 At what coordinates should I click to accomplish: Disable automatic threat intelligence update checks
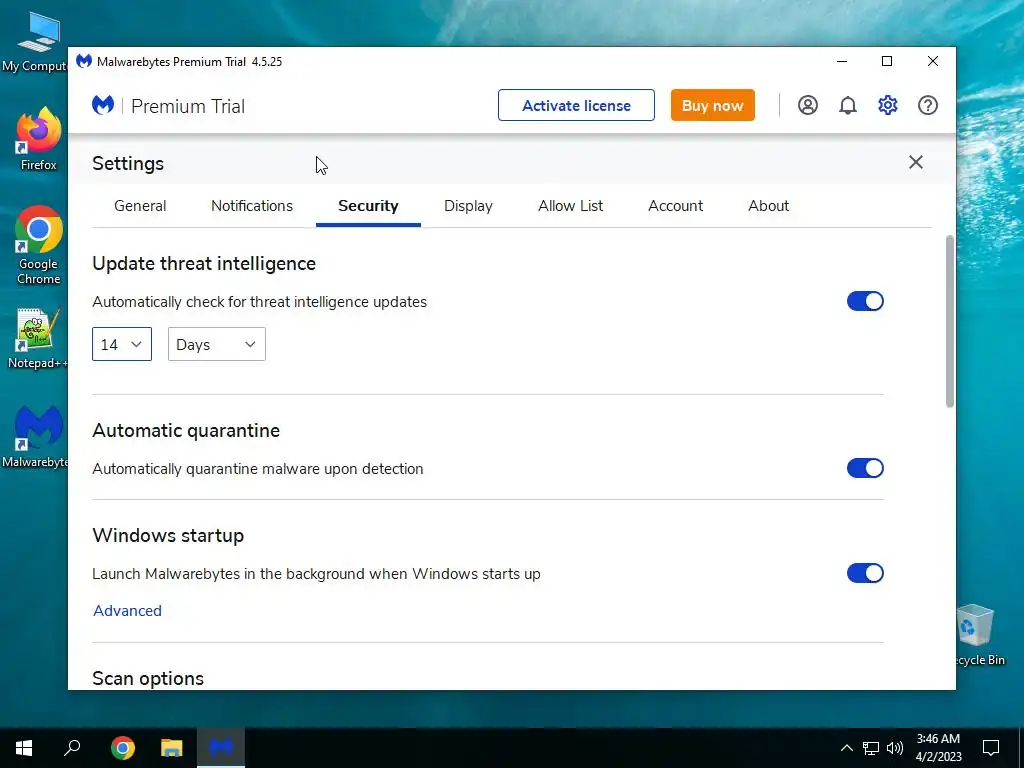coord(865,301)
